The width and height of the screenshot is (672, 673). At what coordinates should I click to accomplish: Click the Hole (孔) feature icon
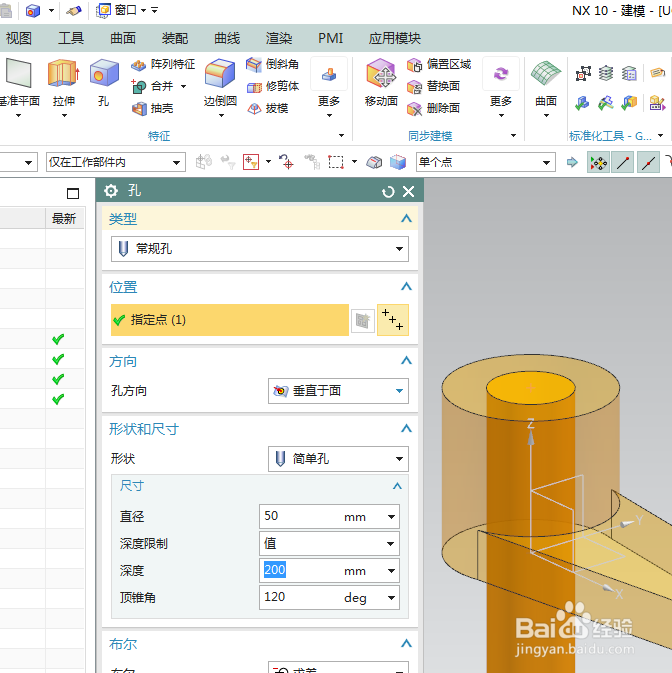tap(104, 73)
